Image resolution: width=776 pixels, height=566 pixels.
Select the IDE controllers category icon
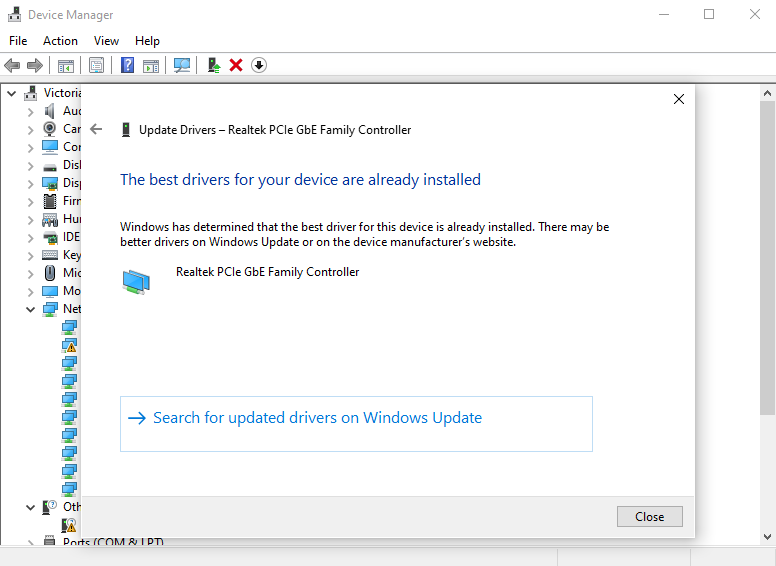pos(50,237)
